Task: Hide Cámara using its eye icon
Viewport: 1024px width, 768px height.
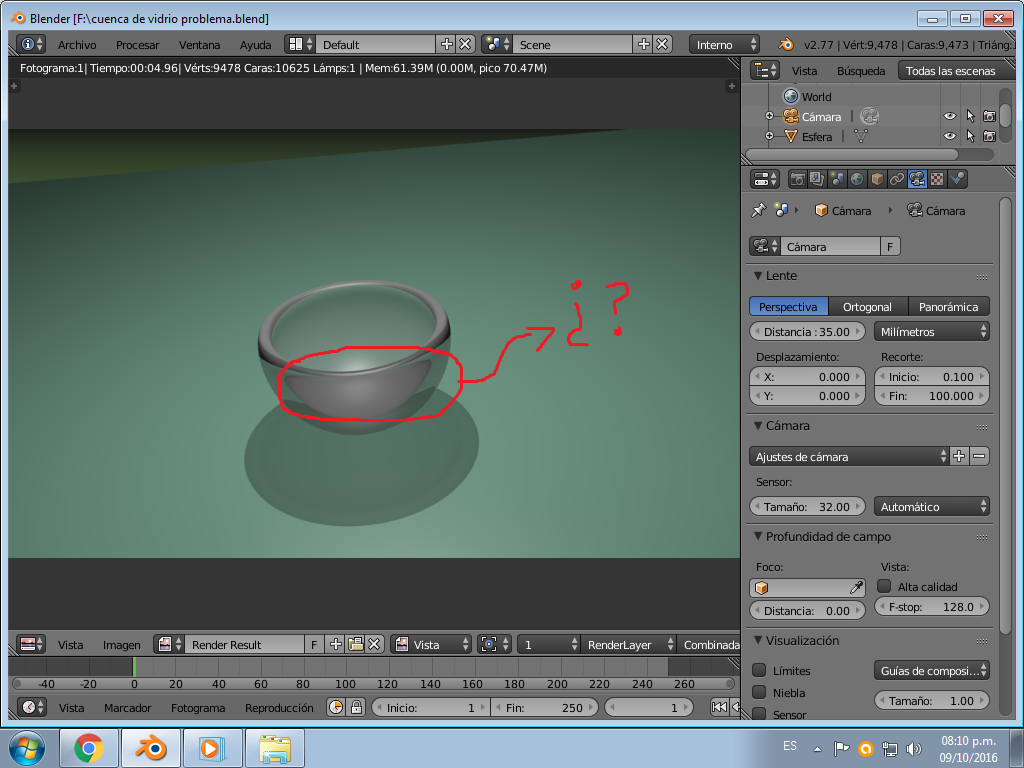Action: pos(950,116)
